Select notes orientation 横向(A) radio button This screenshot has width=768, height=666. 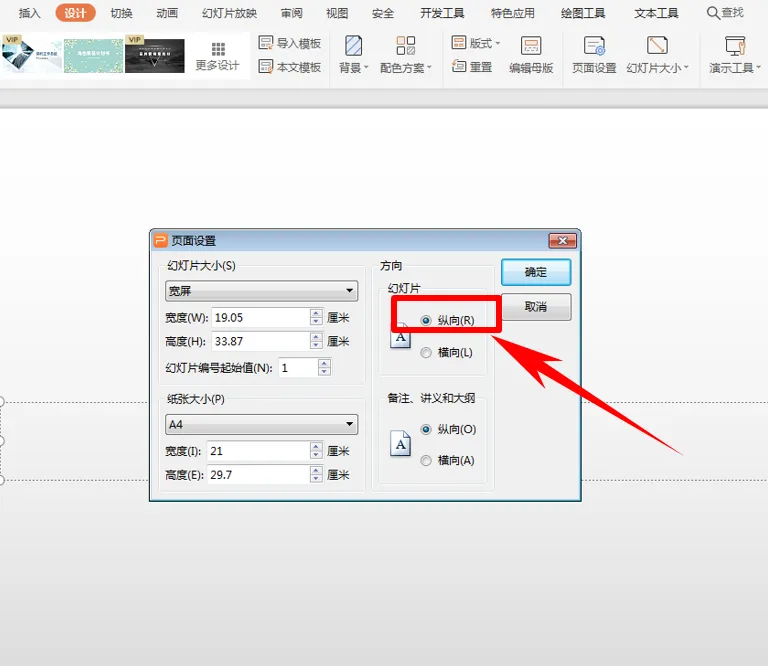tap(426, 460)
